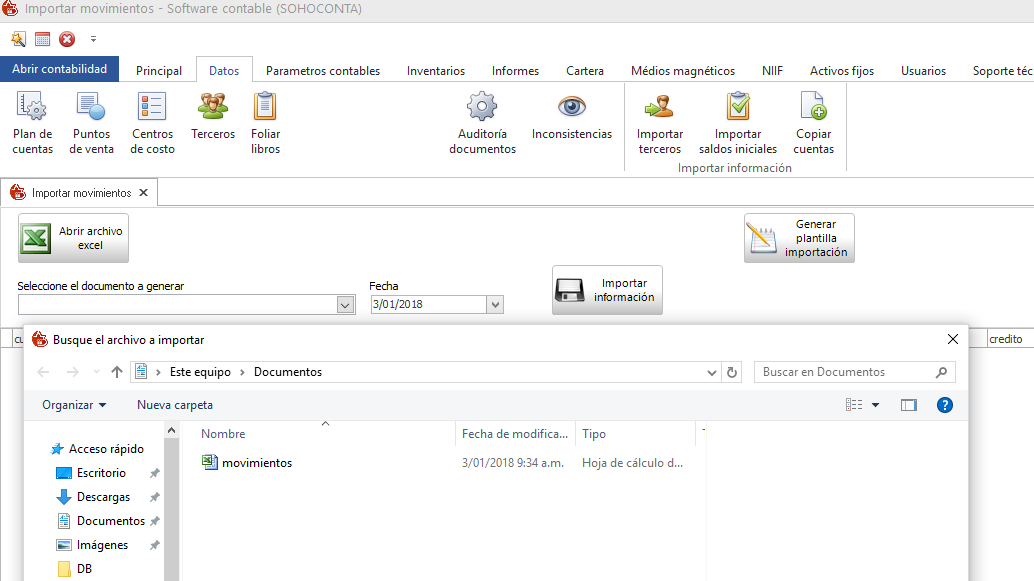Click the Buscar en Documentos search field
The width and height of the screenshot is (1034, 581).
(845, 372)
